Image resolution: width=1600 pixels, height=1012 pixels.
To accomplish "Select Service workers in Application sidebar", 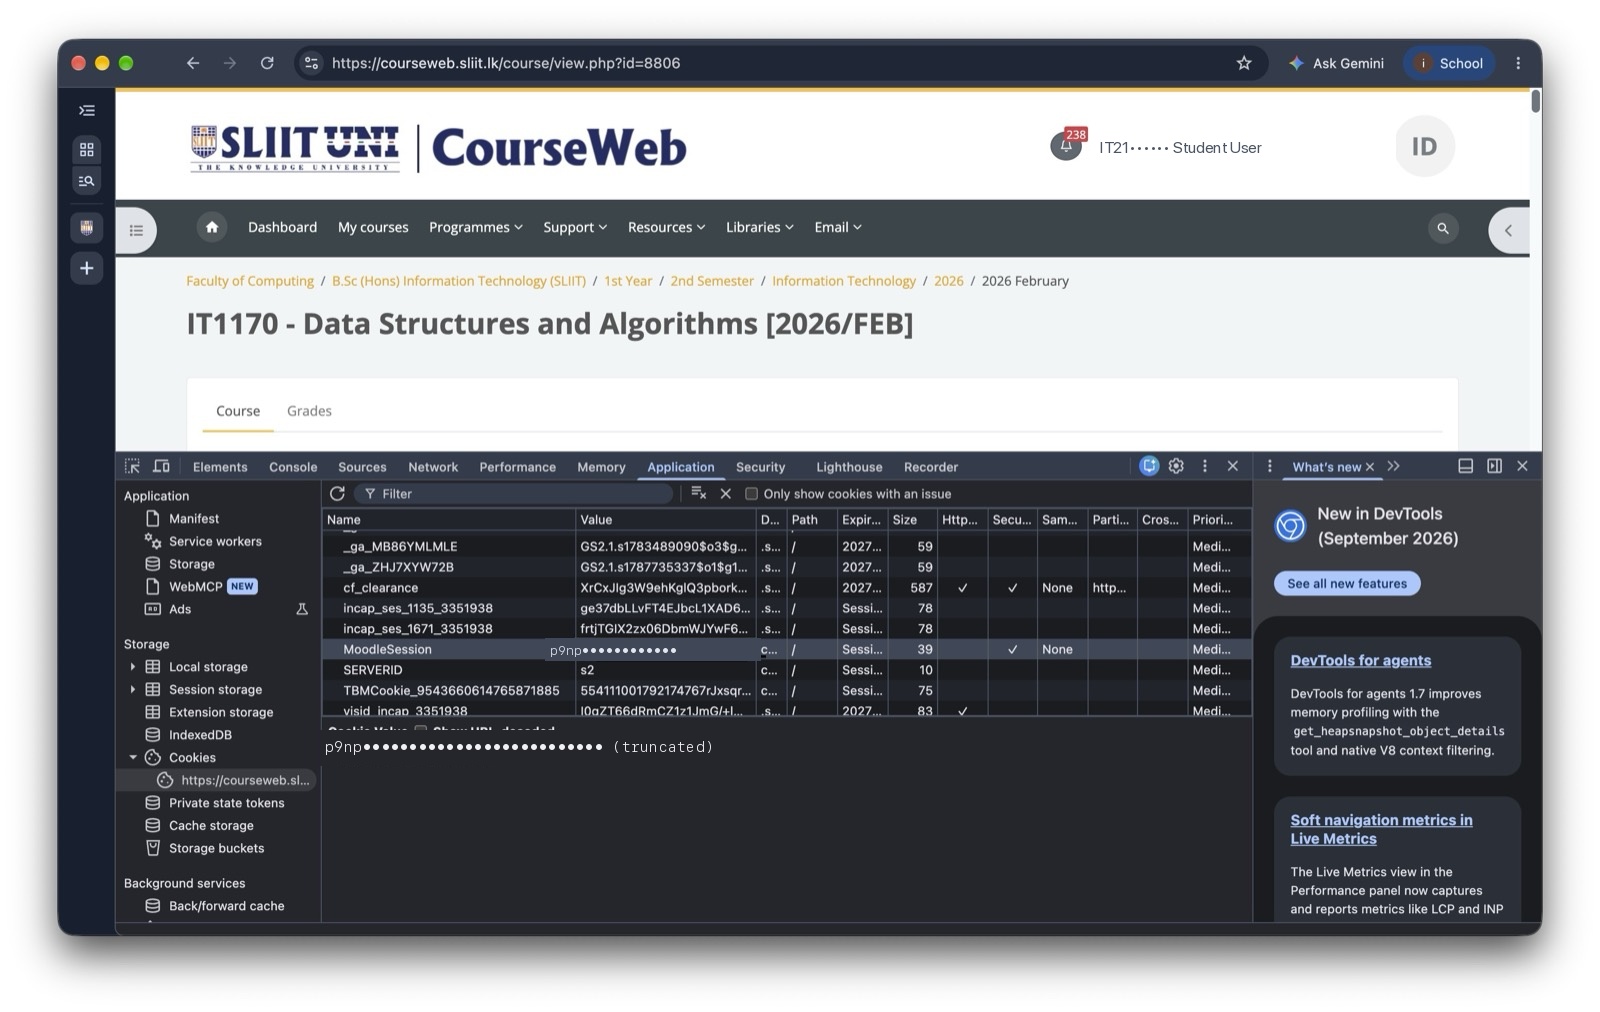I will [215, 542].
